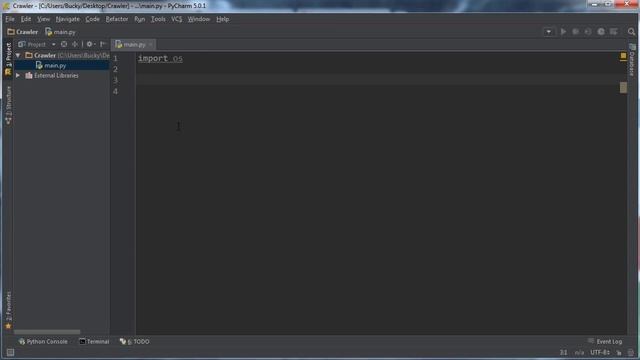Open the Project Structure icon in the top toolbar
The width and height of the screenshot is (640, 360).
613,31
